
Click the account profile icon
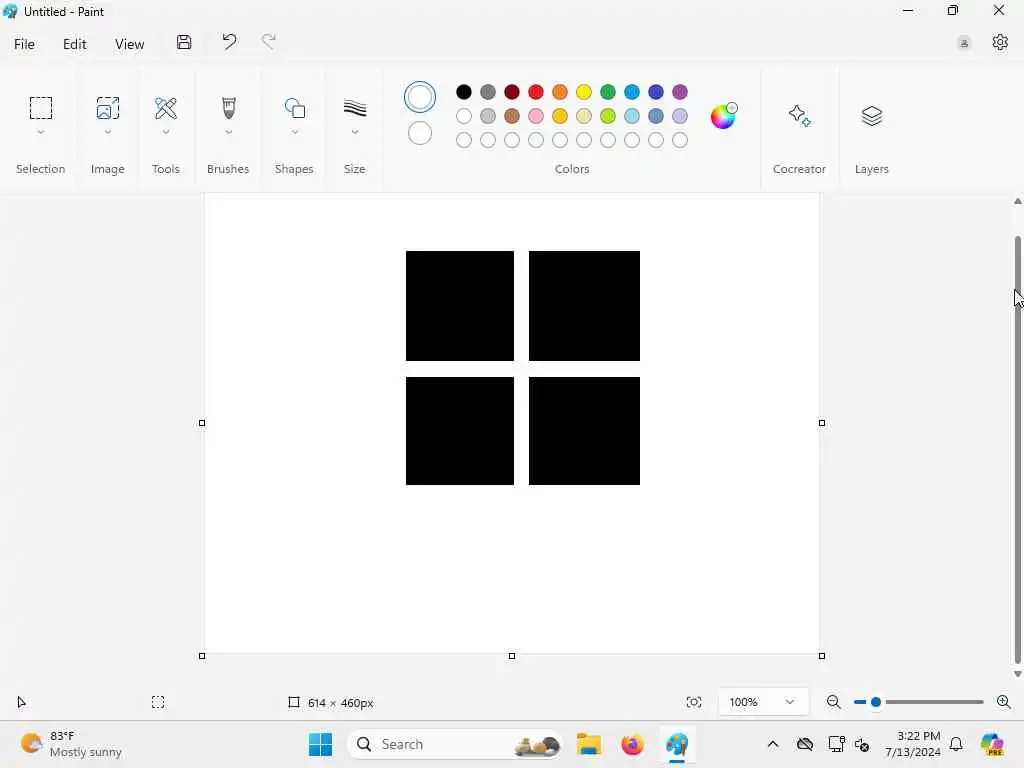click(964, 44)
